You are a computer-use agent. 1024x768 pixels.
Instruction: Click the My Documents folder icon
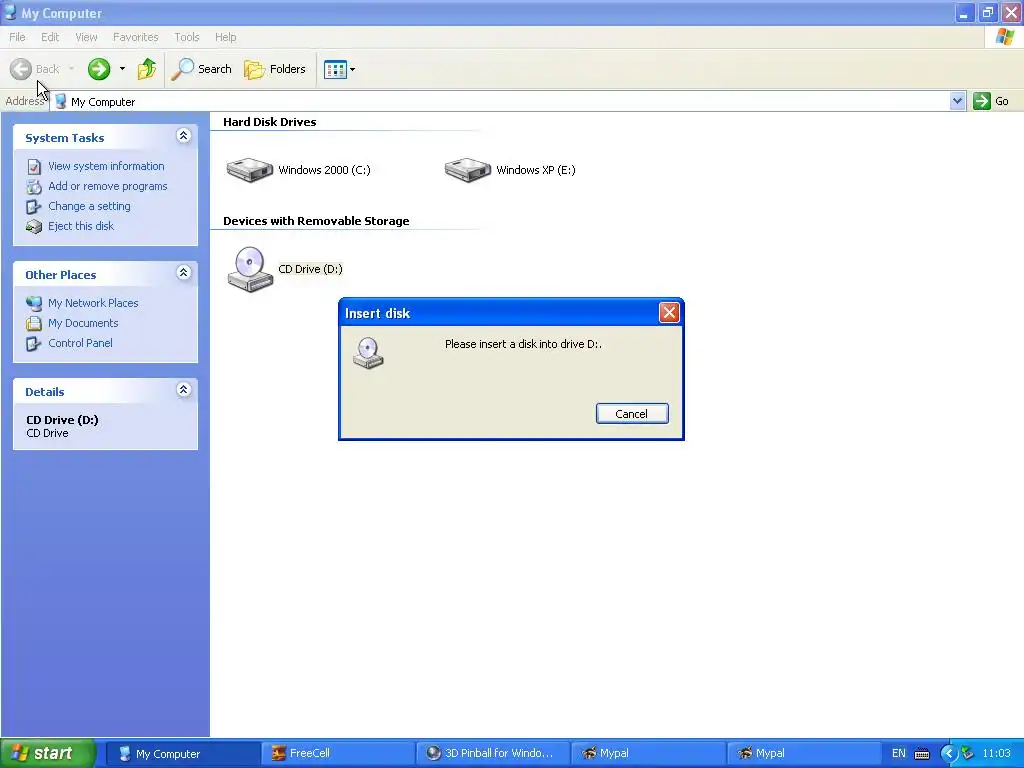[x=34, y=323]
